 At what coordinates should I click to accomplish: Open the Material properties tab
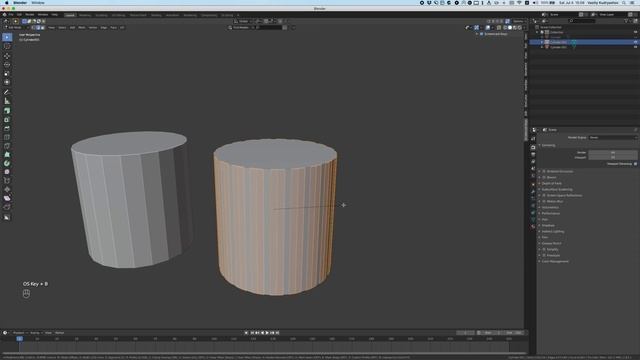click(533, 227)
